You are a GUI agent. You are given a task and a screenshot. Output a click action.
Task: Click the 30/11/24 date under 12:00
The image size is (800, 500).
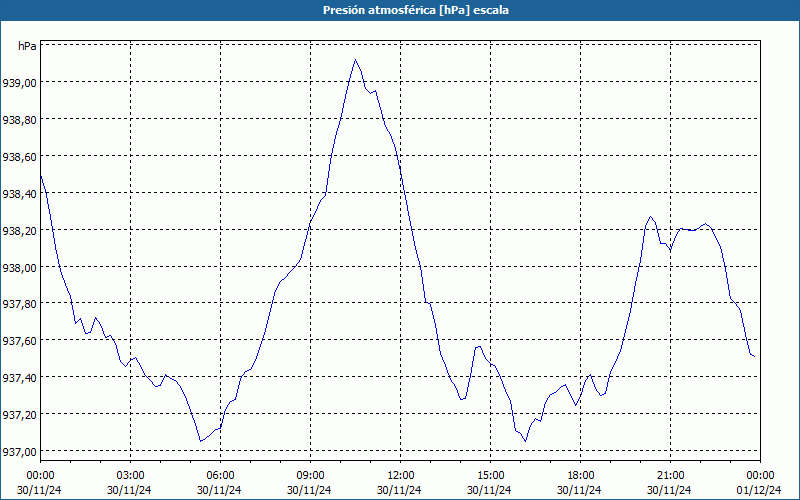tap(399, 490)
